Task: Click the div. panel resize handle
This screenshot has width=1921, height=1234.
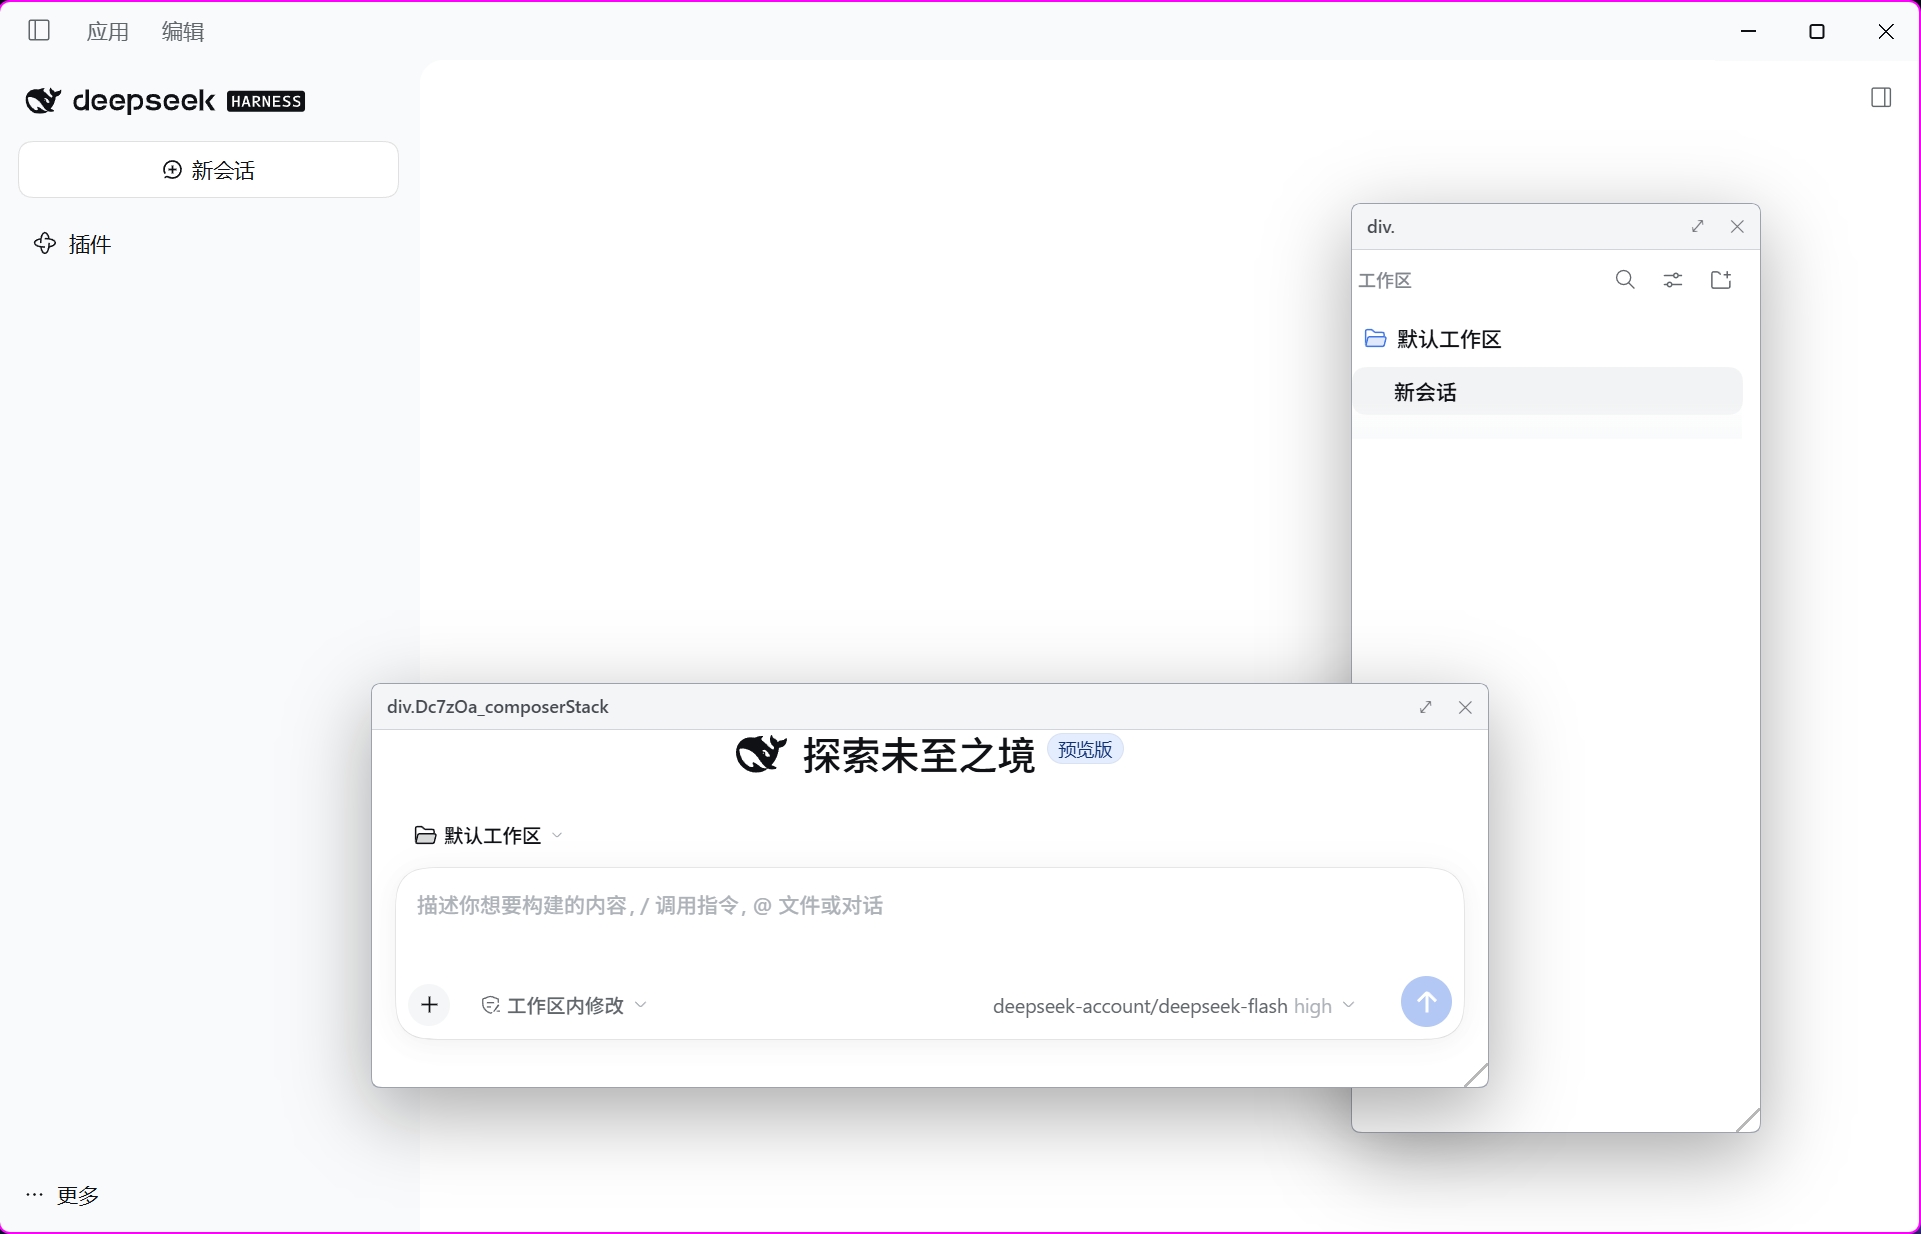Action: (x=1748, y=1120)
